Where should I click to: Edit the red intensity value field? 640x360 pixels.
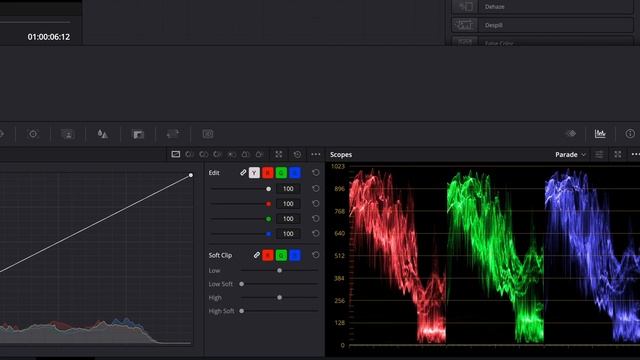[x=288, y=204]
